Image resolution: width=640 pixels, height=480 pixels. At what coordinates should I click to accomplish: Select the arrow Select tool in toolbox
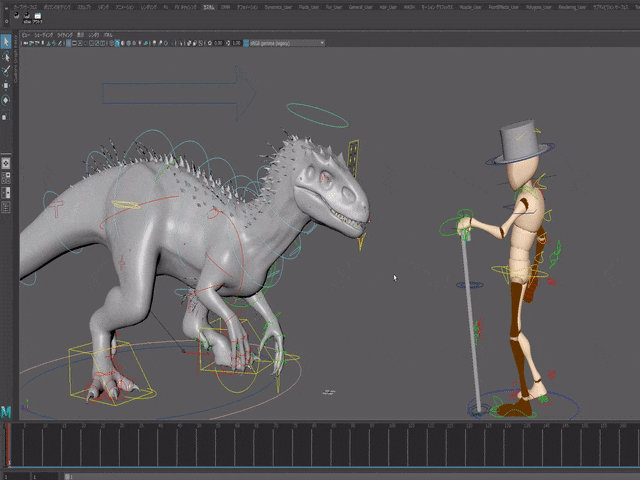click(6, 42)
